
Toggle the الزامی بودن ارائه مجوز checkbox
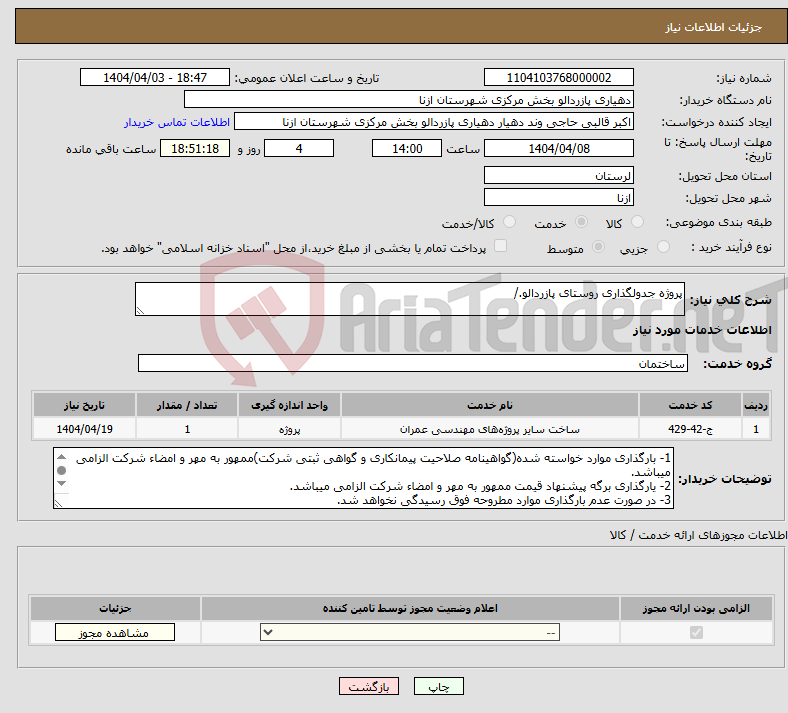pos(696,632)
